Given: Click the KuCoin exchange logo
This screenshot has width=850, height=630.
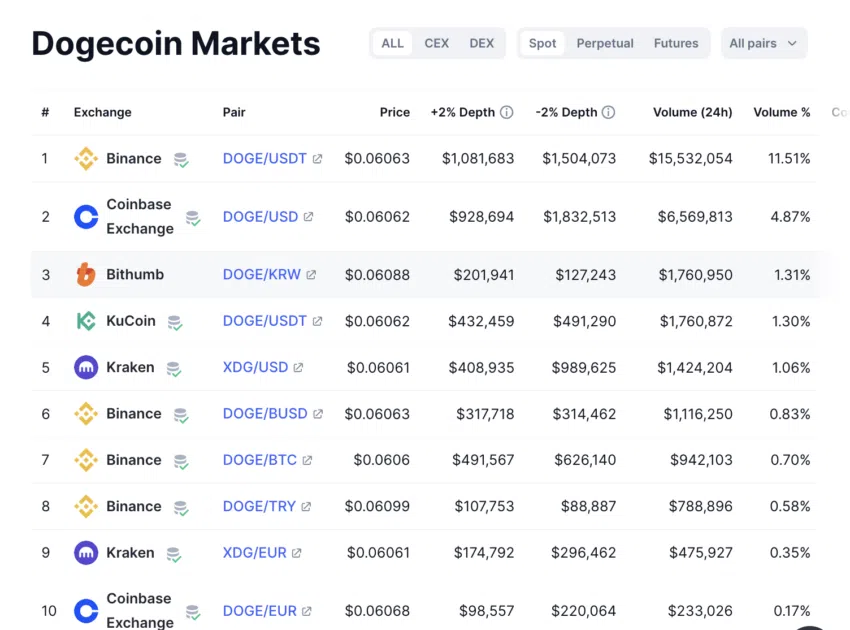Looking at the screenshot, I should [86, 321].
